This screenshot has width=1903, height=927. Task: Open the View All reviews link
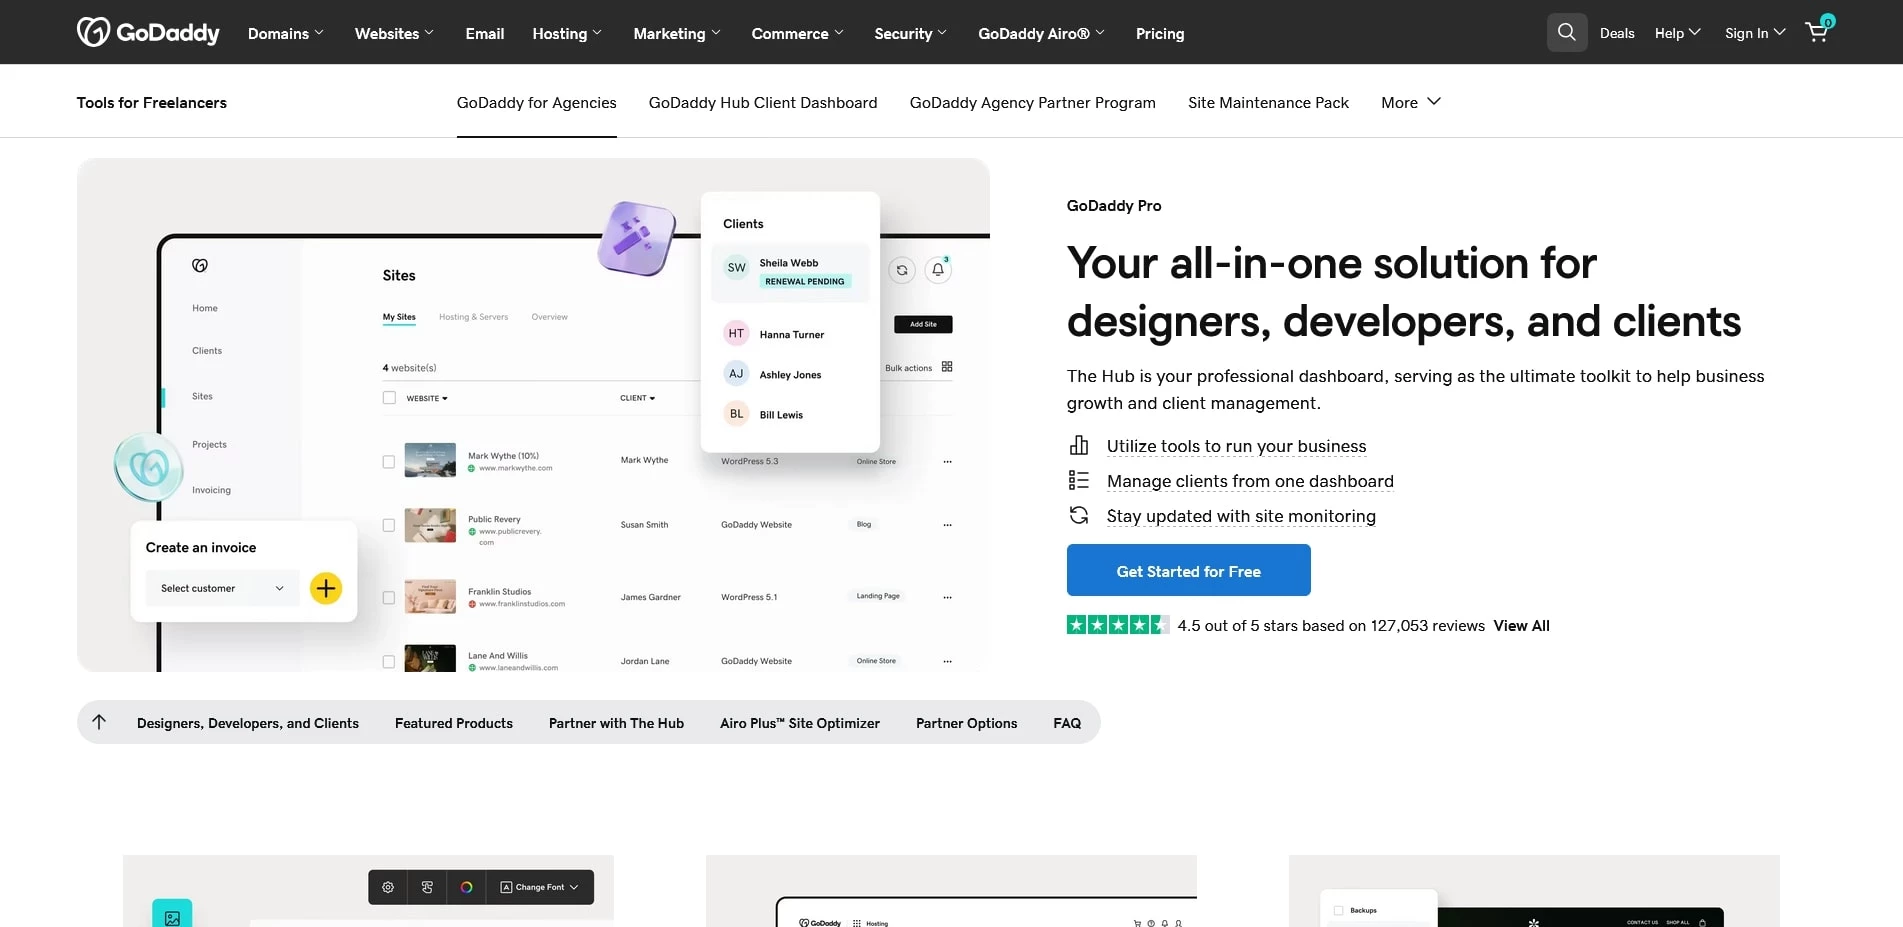click(x=1521, y=626)
